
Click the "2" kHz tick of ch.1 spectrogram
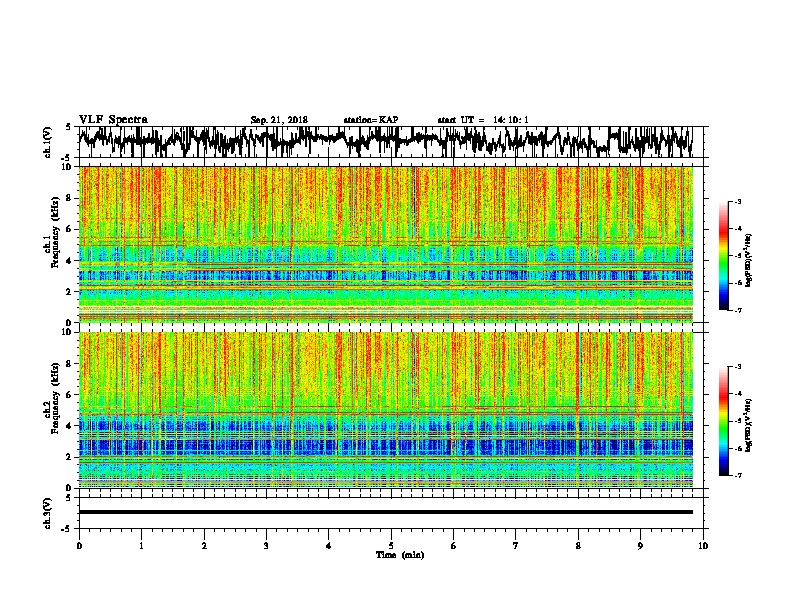pos(70,292)
